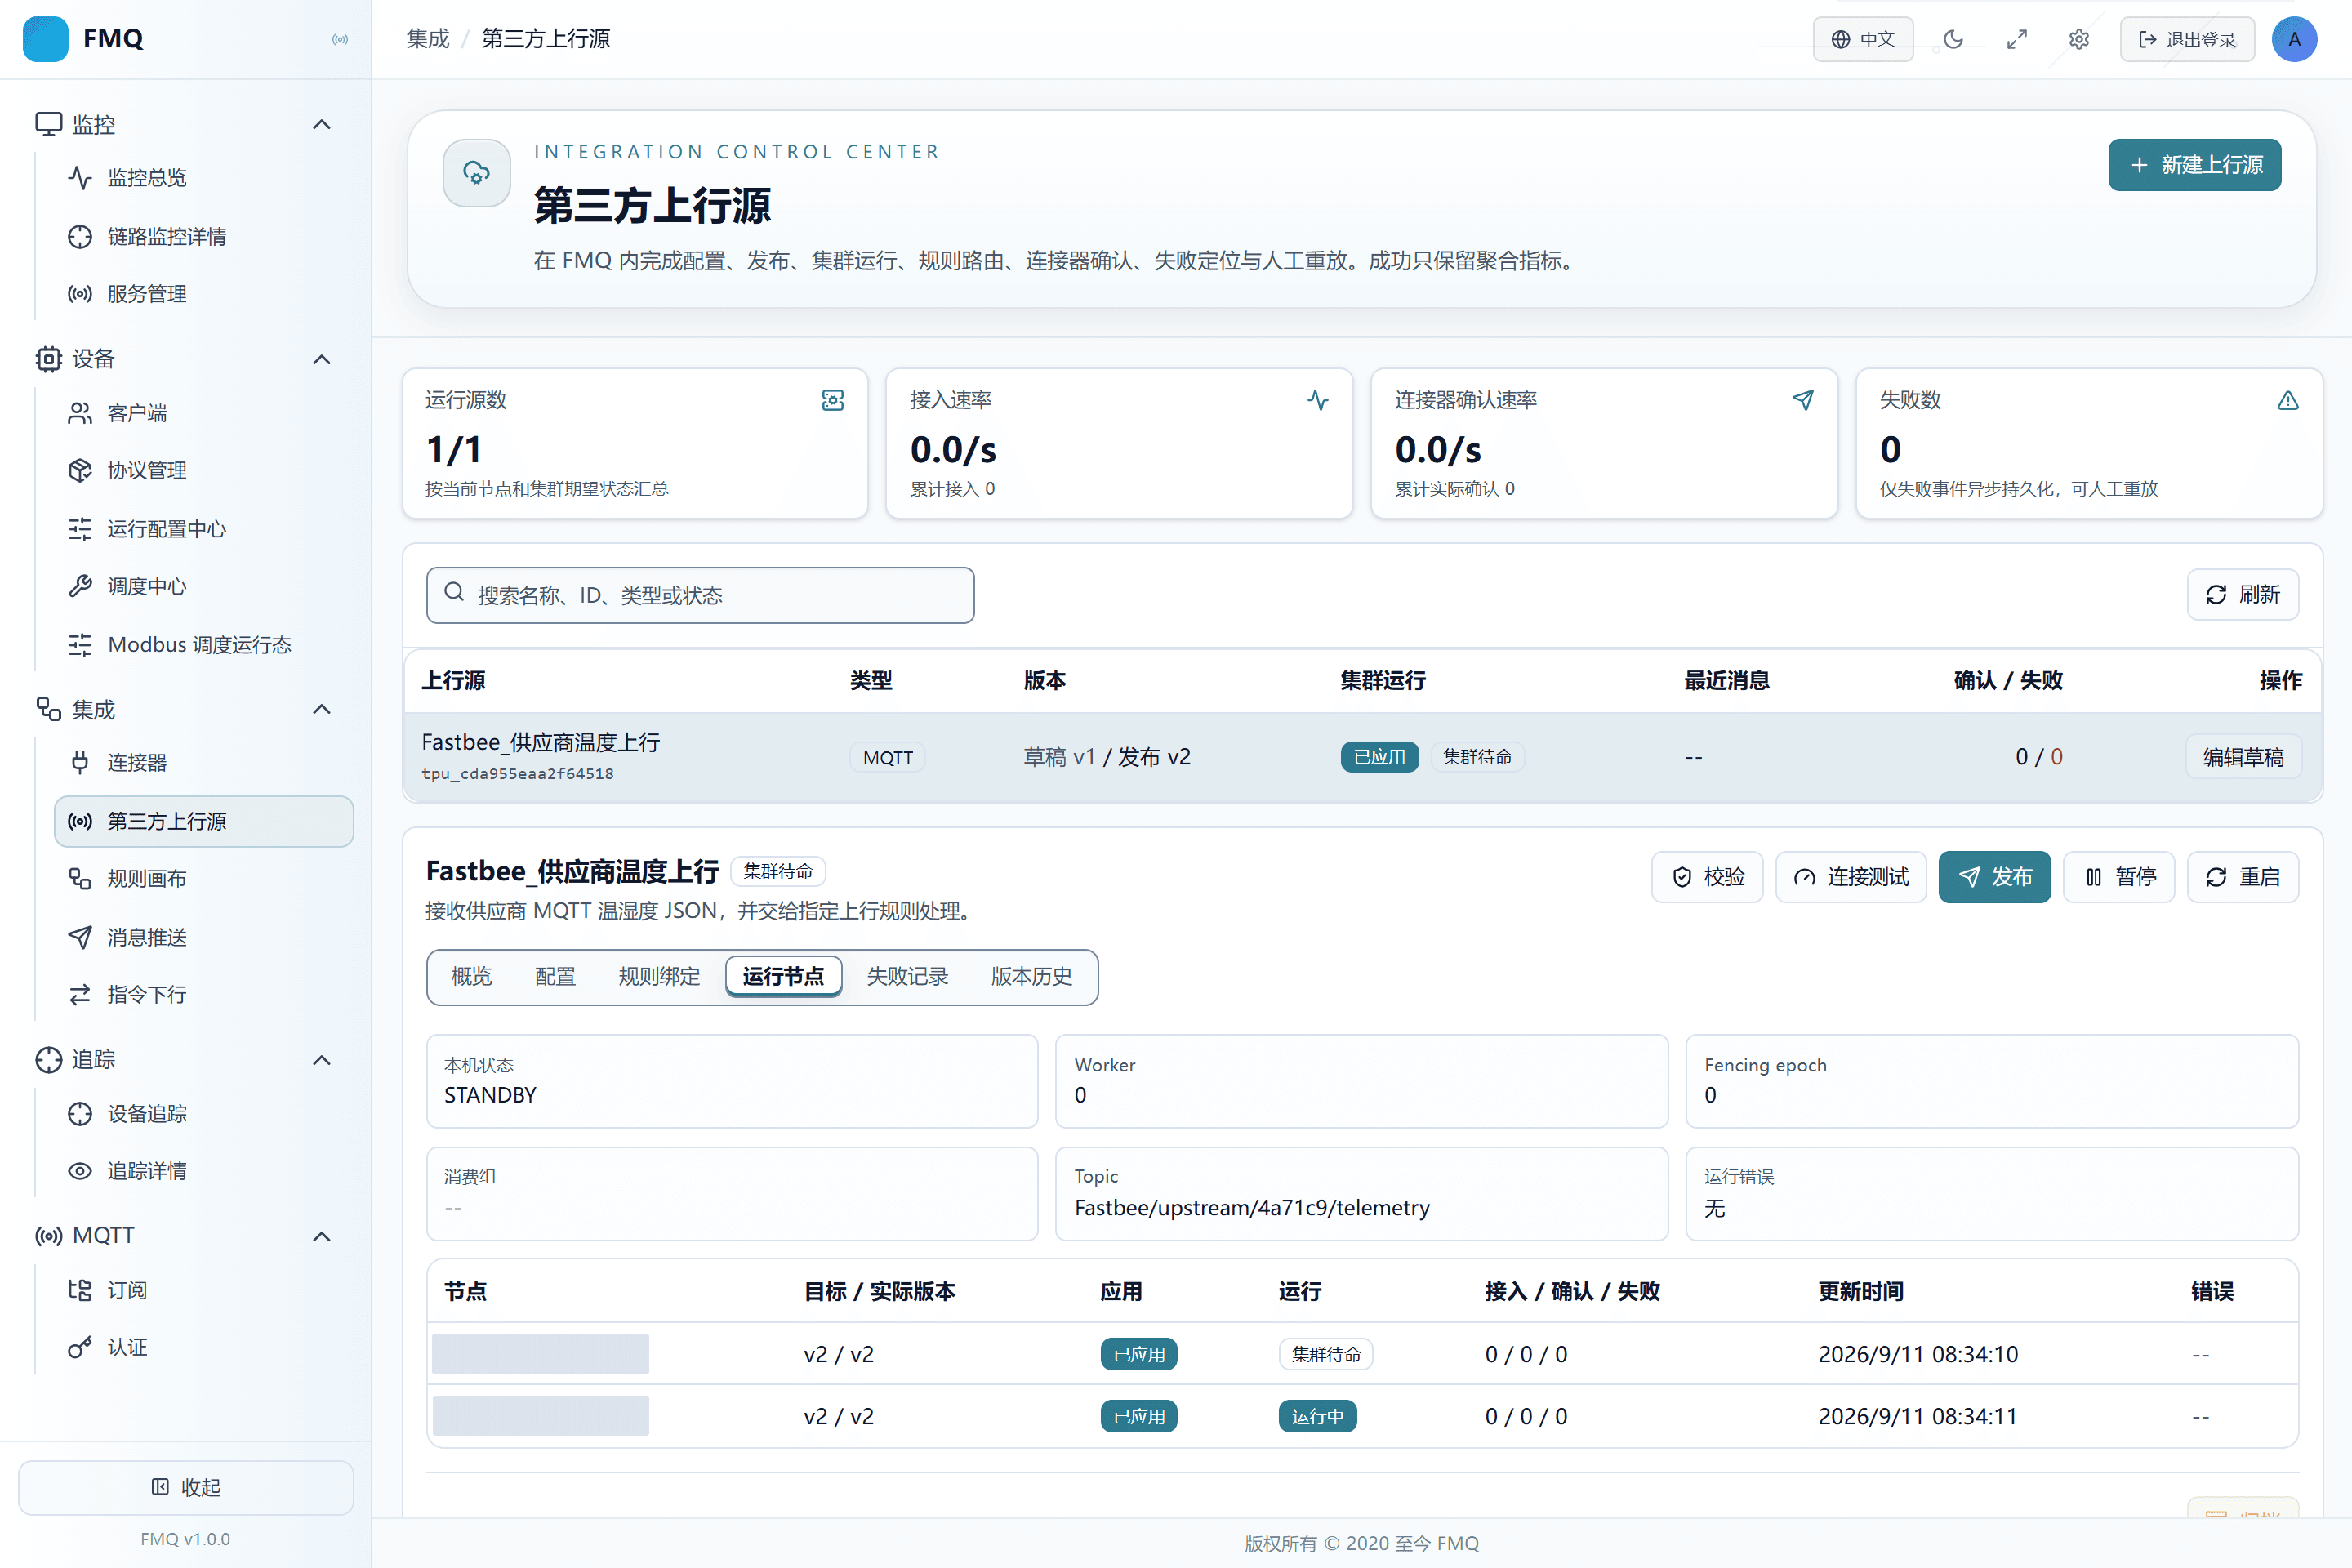This screenshot has height=1568, width=2352.
Task: Collapse sidebar with 收起 button
Action: [186, 1487]
